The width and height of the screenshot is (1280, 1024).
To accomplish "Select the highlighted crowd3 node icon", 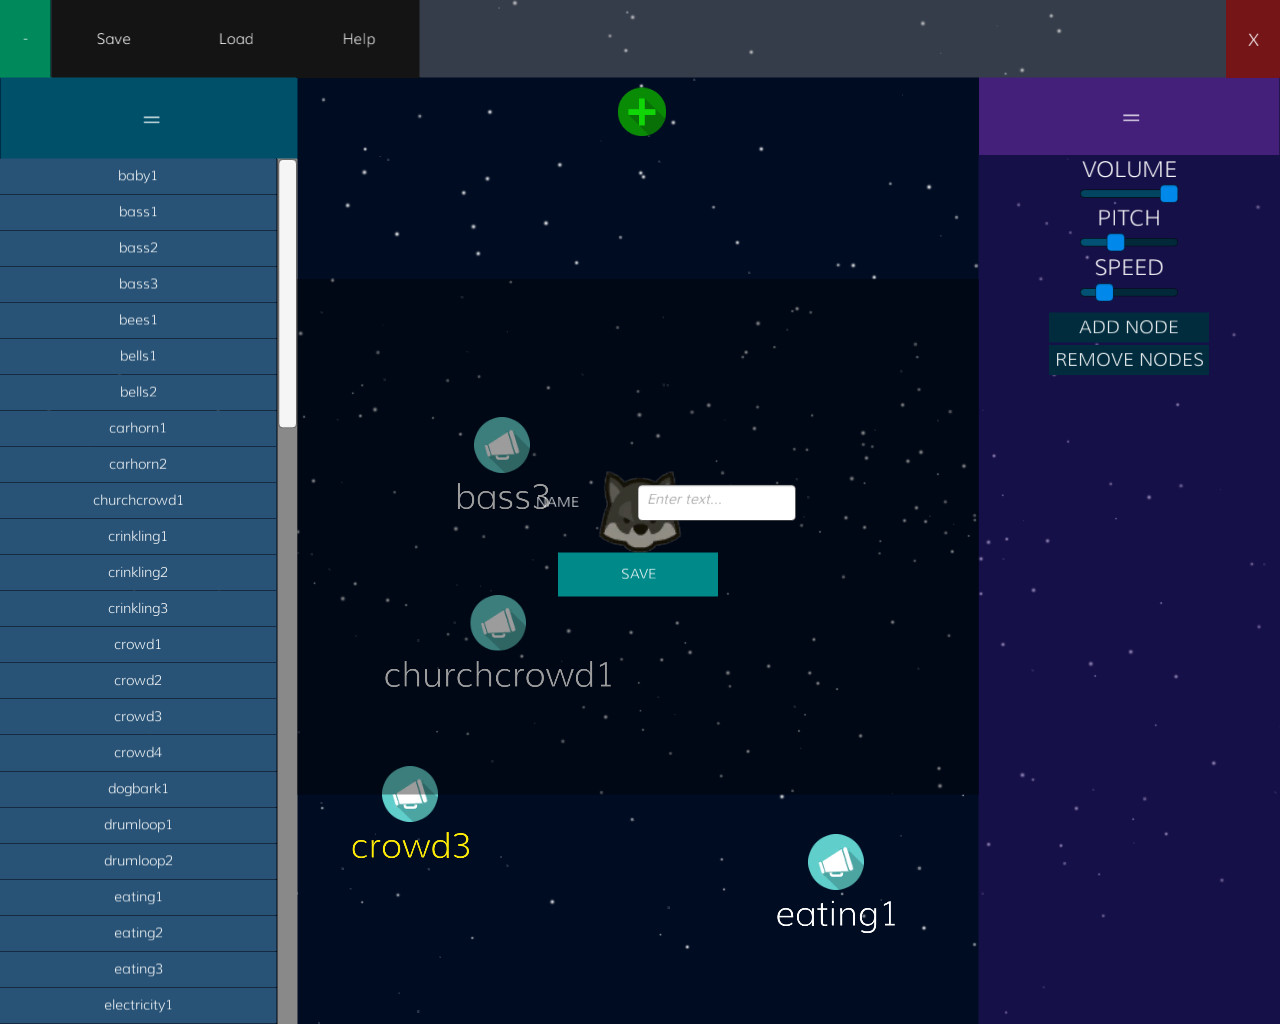I will [410, 793].
